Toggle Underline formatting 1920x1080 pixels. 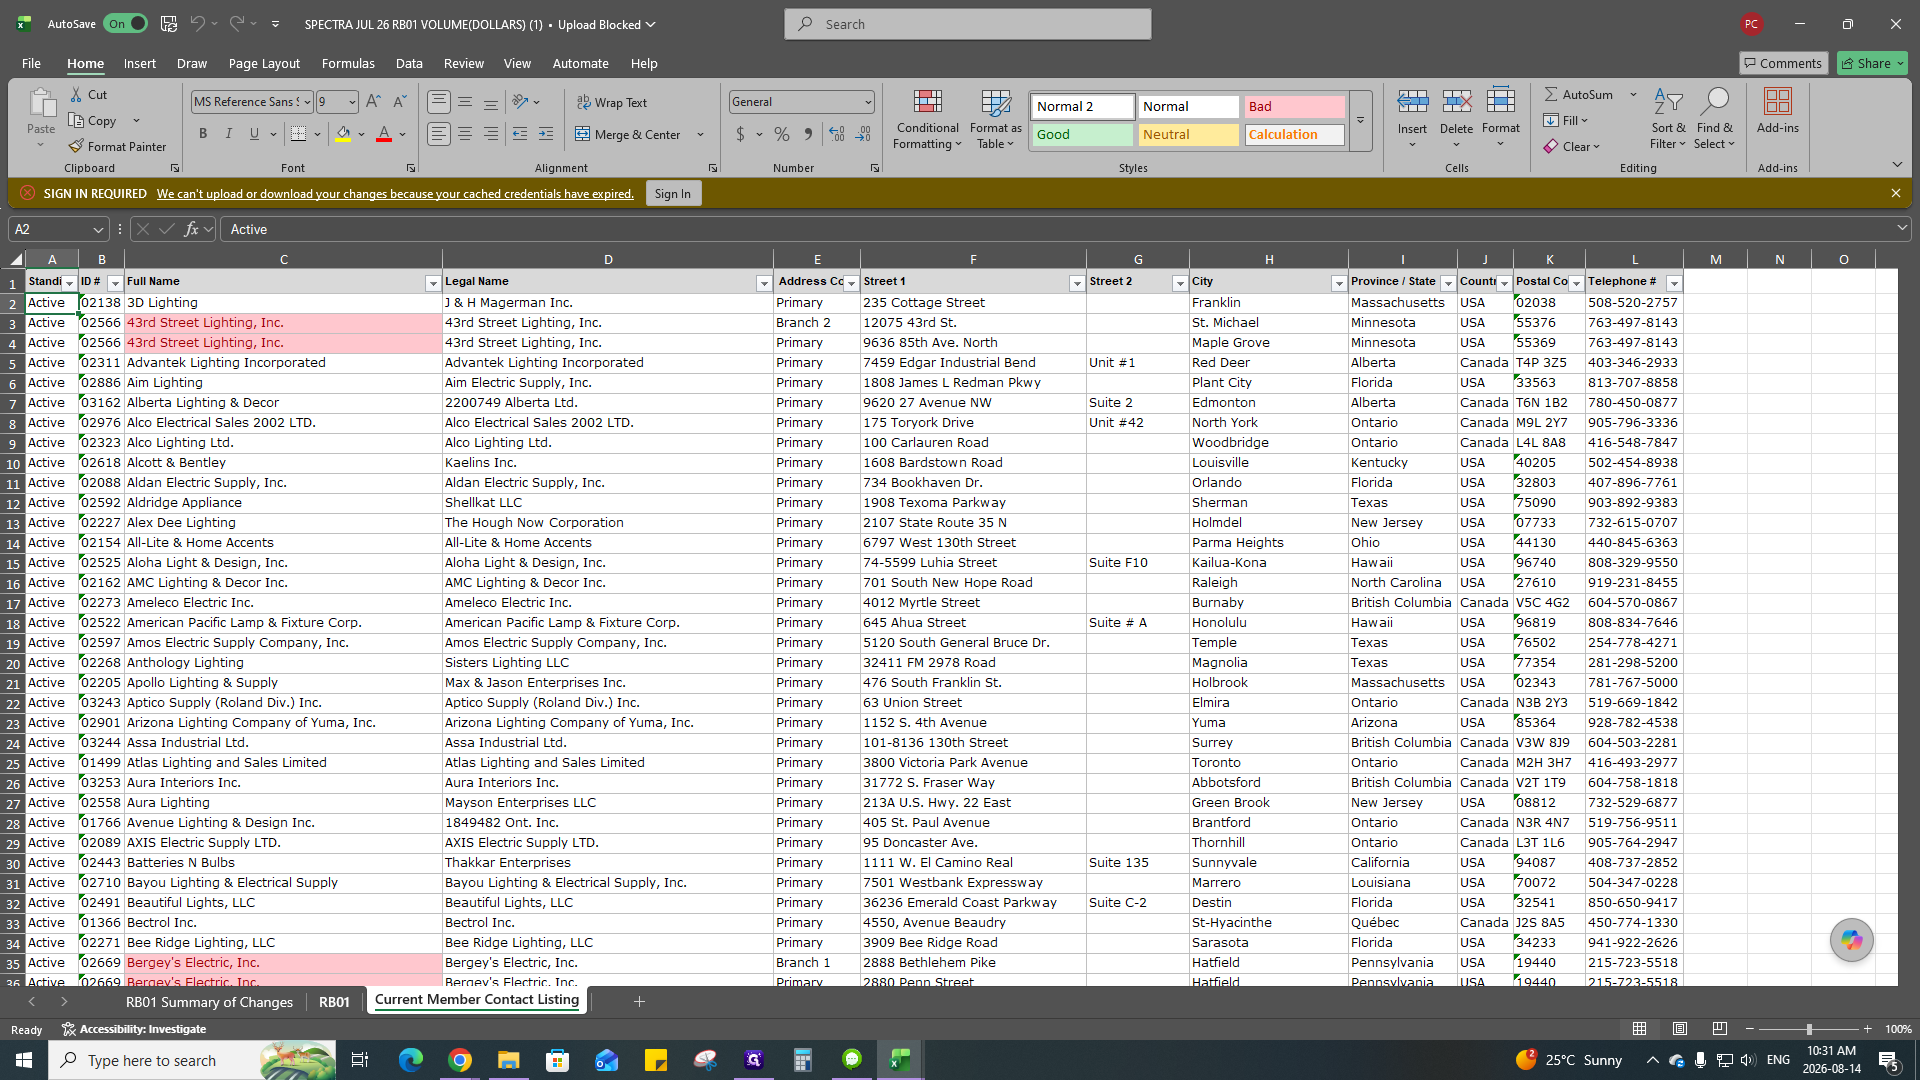pyautogui.click(x=254, y=134)
